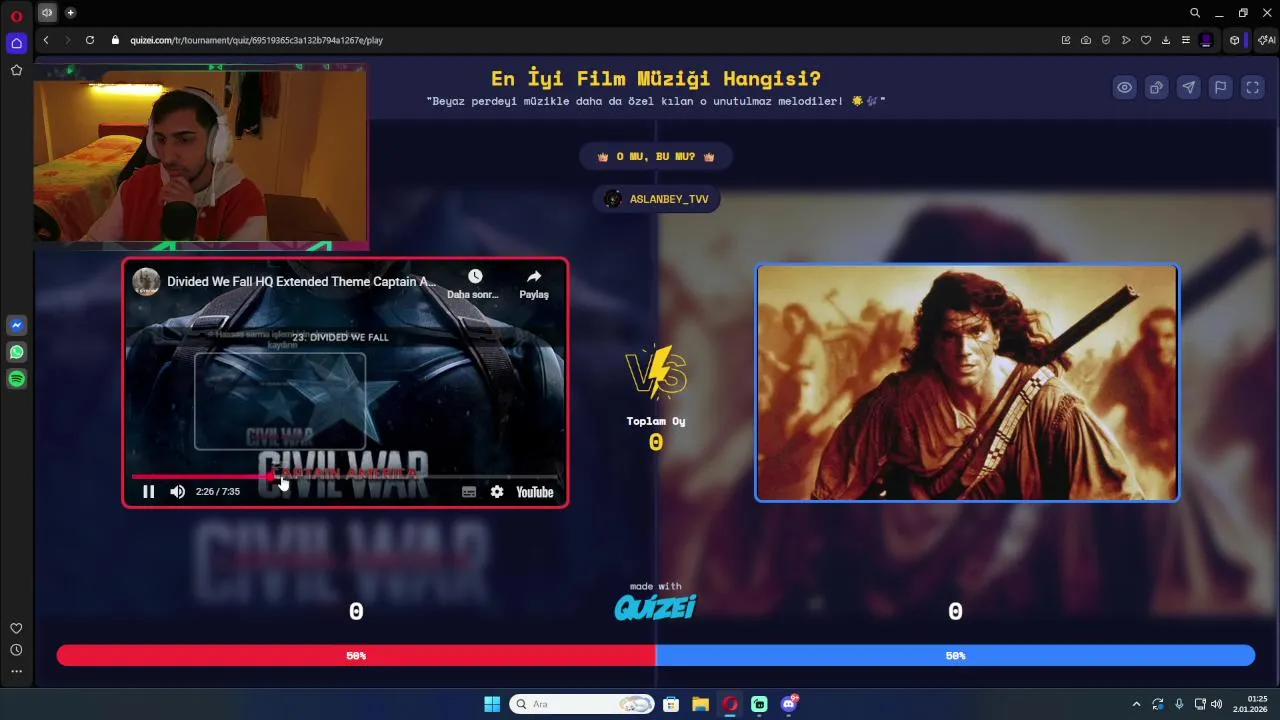This screenshot has width=1280, height=720.
Task: Open sidebar three-dot more options
Action: [16, 671]
